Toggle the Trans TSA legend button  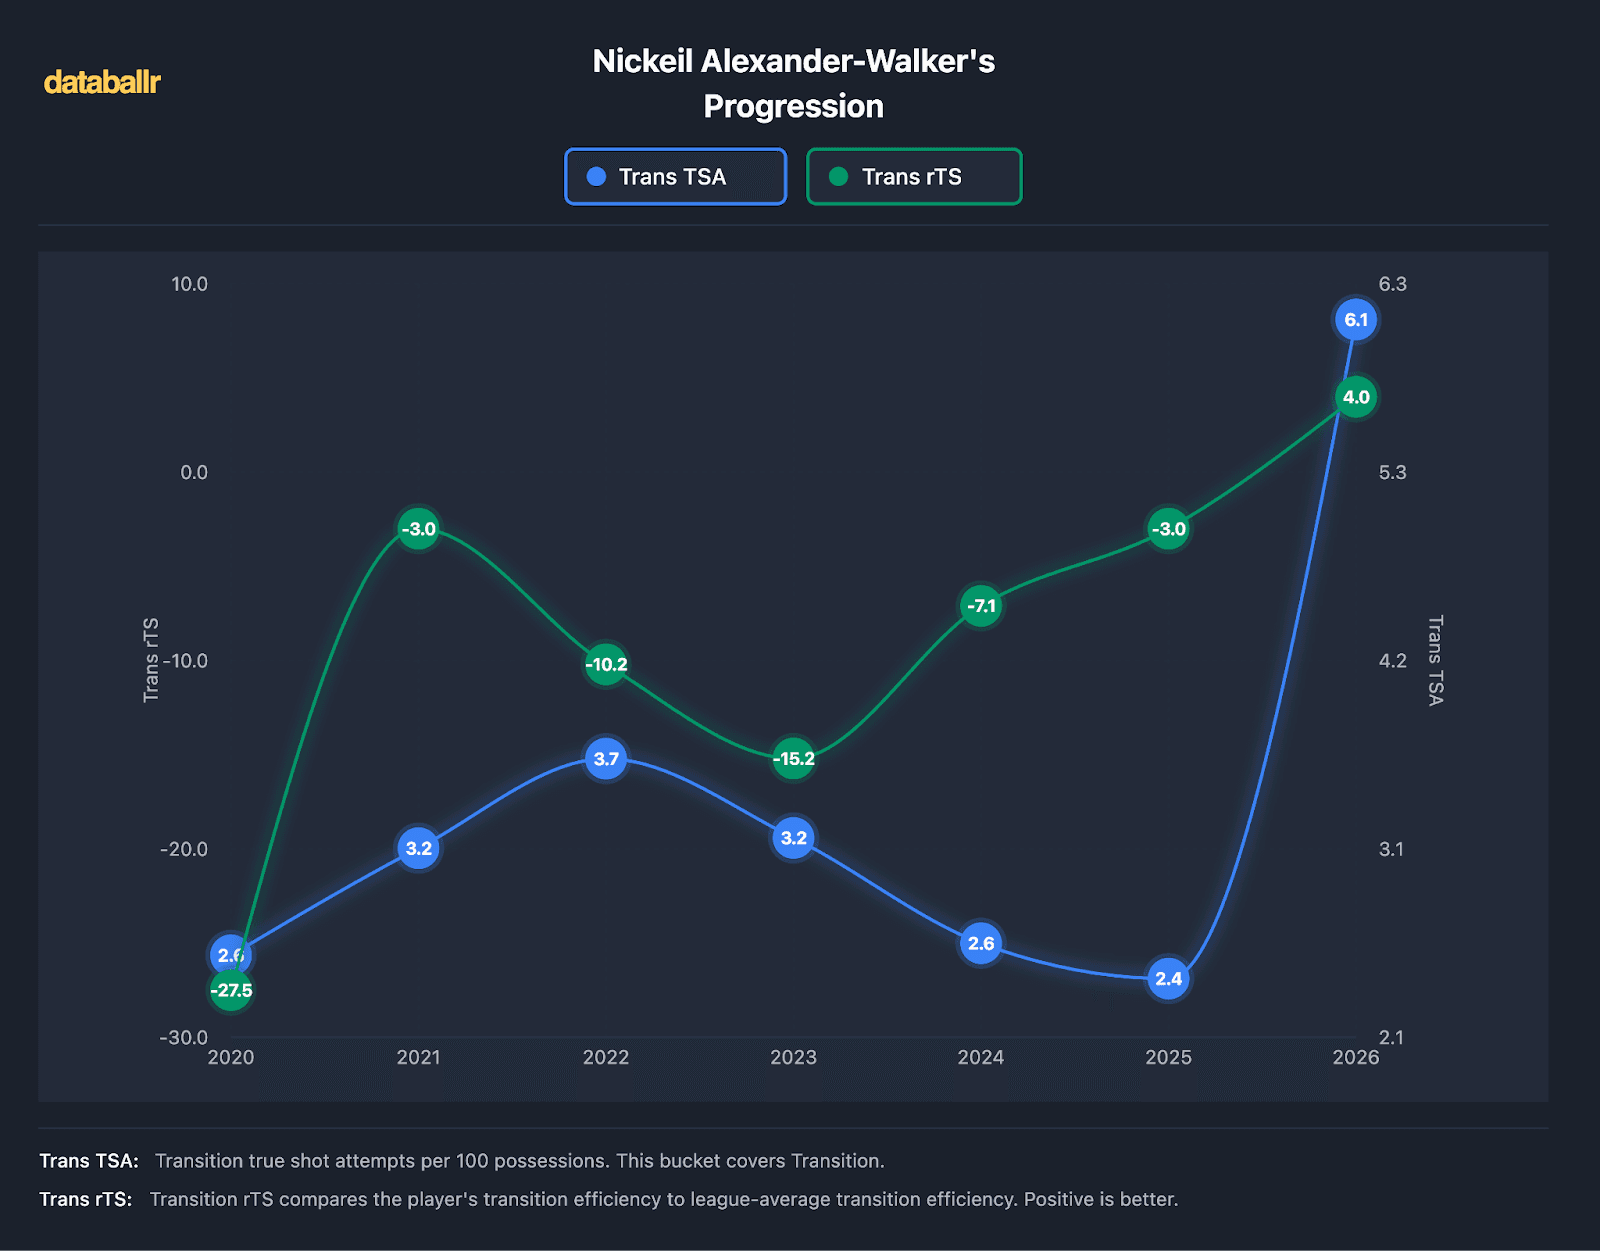tap(675, 177)
